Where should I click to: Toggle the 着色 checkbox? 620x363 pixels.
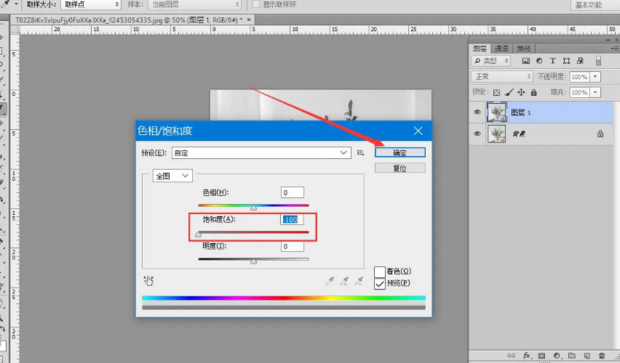click(x=380, y=271)
